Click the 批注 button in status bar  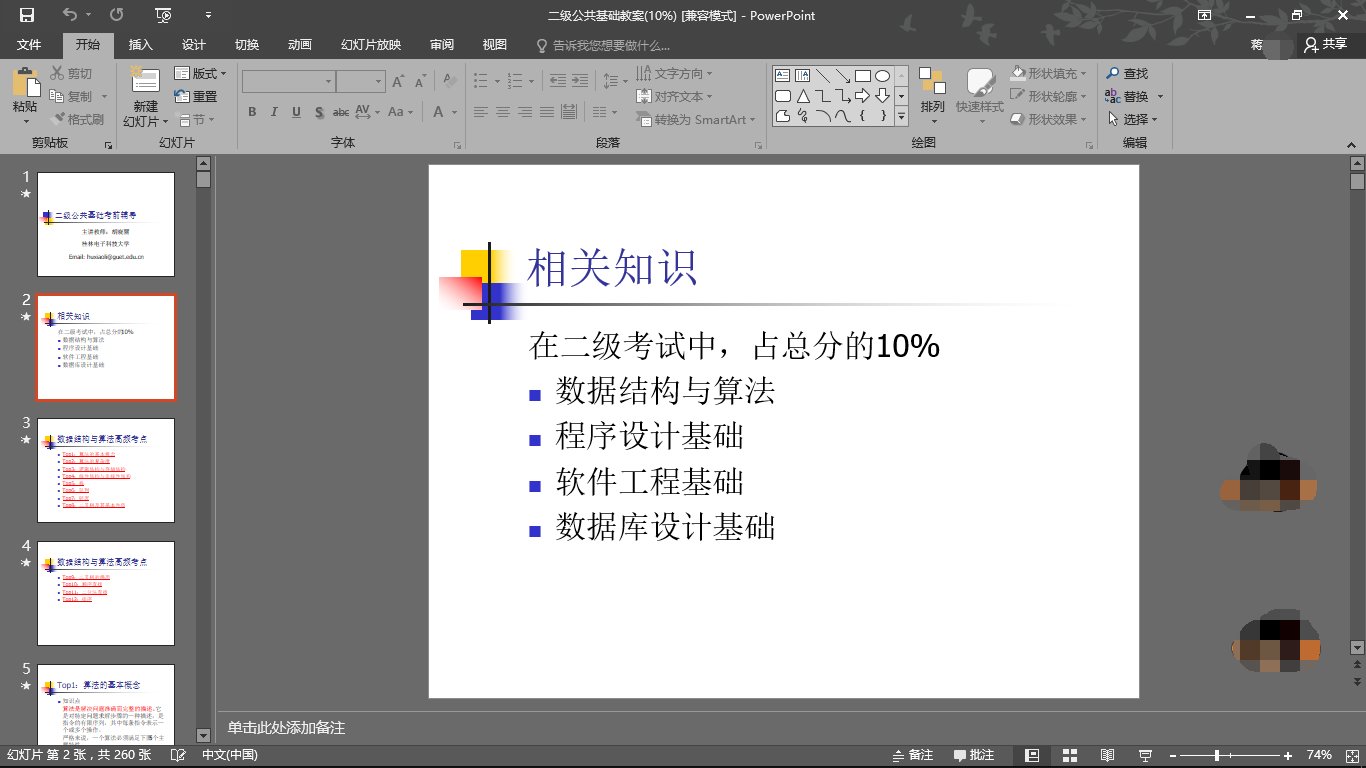click(x=975, y=754)
